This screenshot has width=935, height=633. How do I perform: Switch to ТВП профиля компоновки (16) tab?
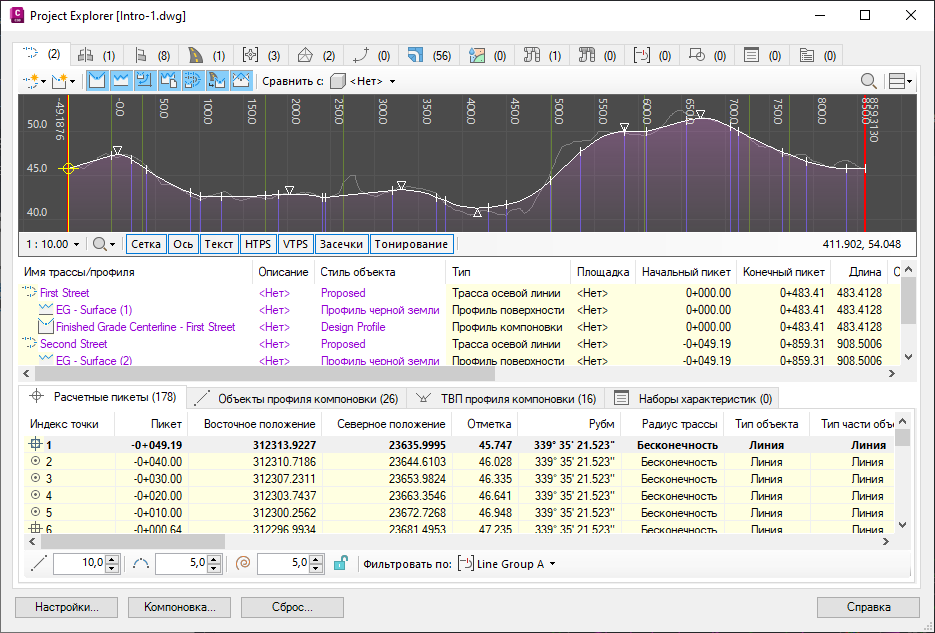pyautogui.click(x=506, y=399)
